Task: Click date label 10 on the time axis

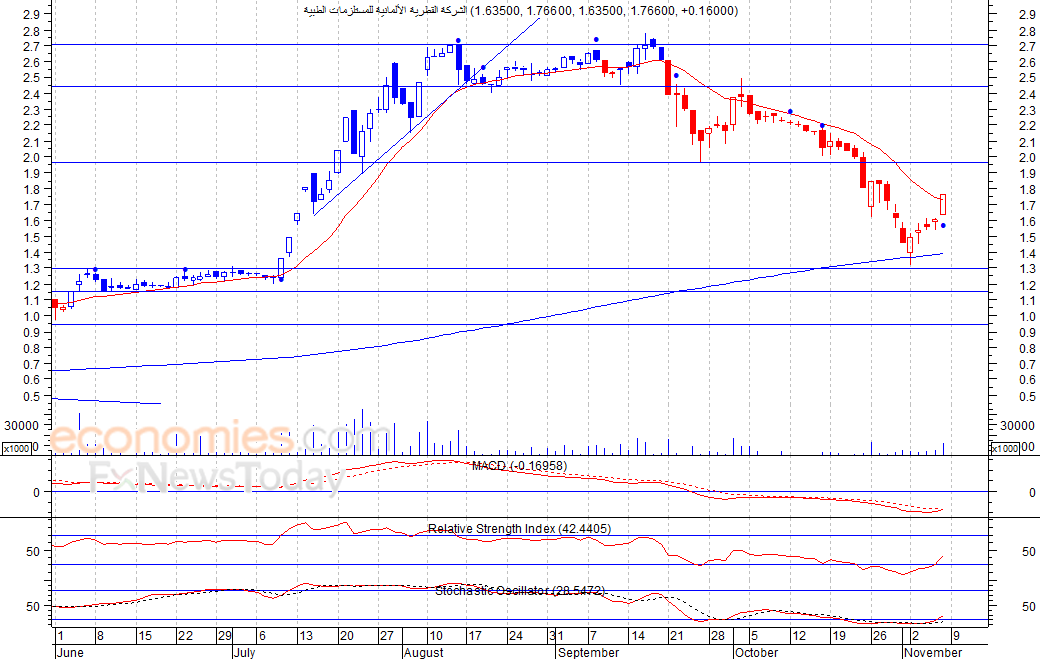Action: click(436, 636)
